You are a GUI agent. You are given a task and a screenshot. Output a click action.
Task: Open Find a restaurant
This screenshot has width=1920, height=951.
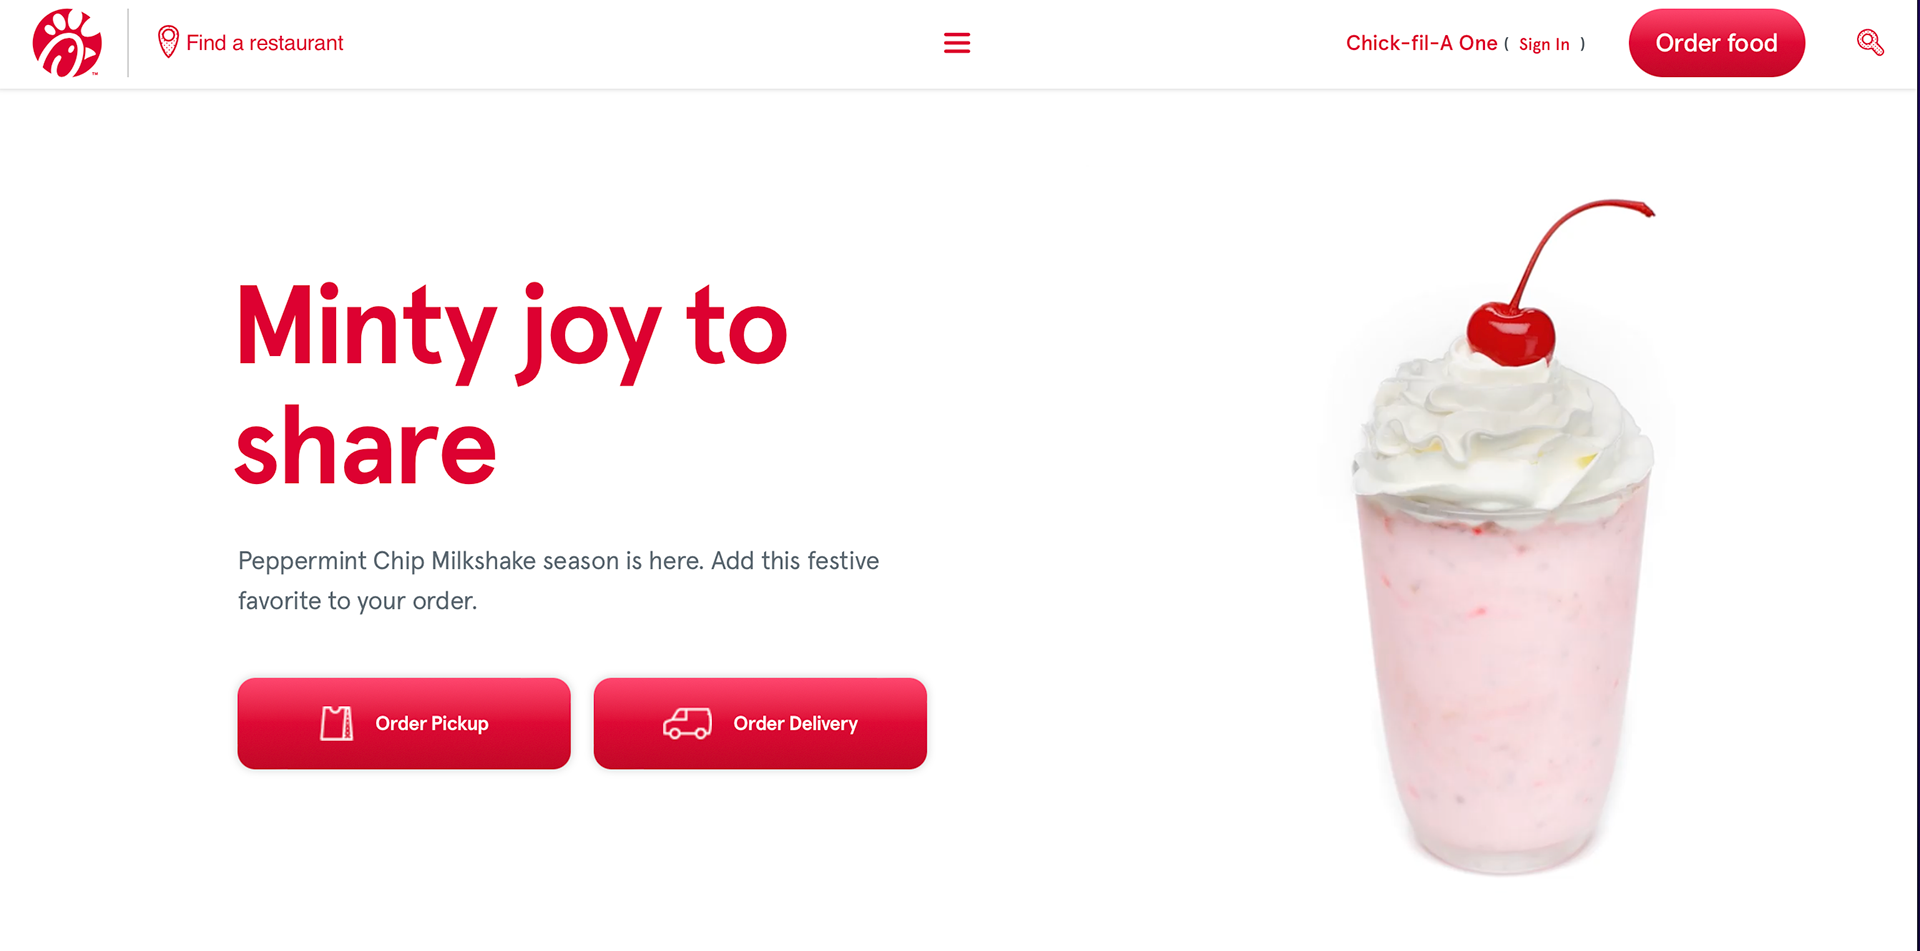tap(264, 43)
